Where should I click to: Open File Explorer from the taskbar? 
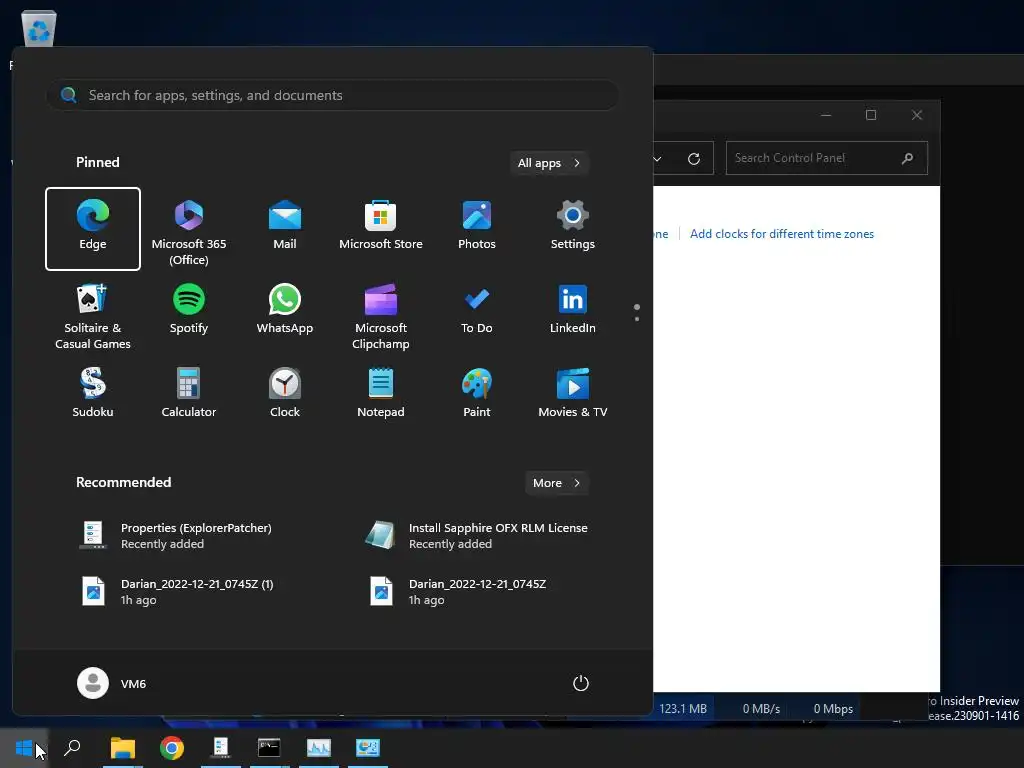coord(123,748)
